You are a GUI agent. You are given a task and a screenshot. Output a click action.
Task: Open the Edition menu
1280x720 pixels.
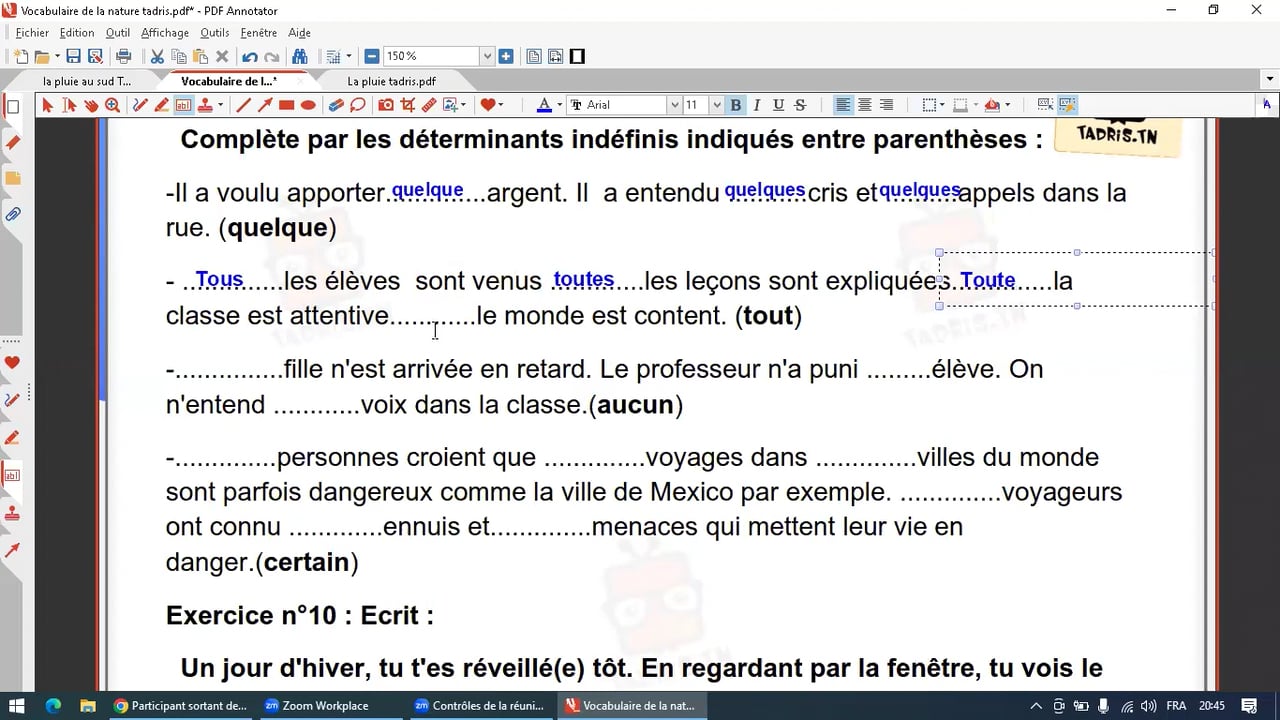click(x=77, y=33)
